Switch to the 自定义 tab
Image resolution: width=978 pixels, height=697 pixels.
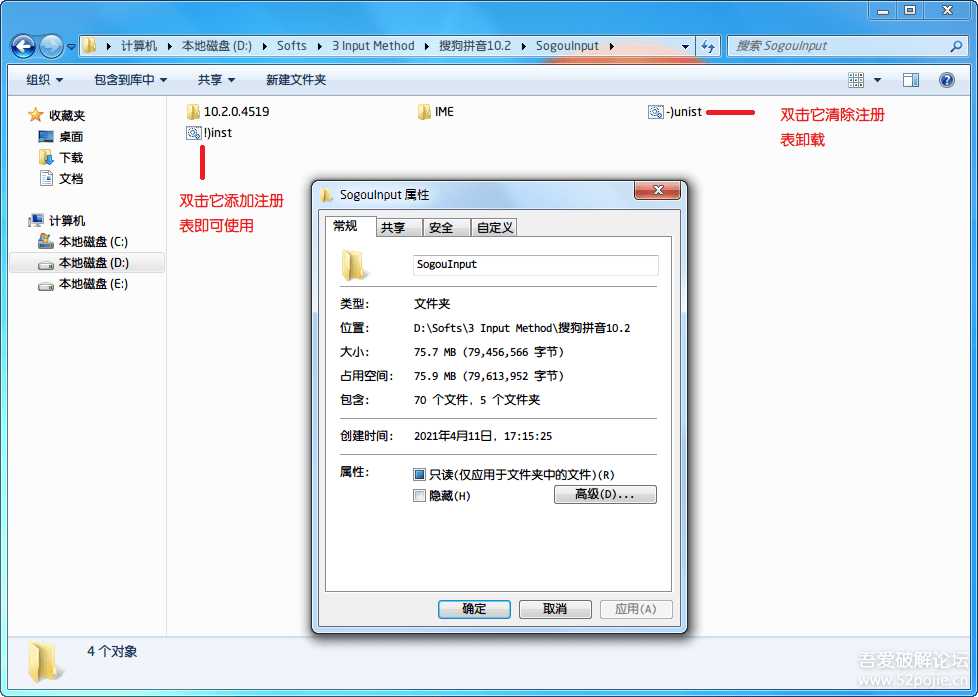[493, 227]
